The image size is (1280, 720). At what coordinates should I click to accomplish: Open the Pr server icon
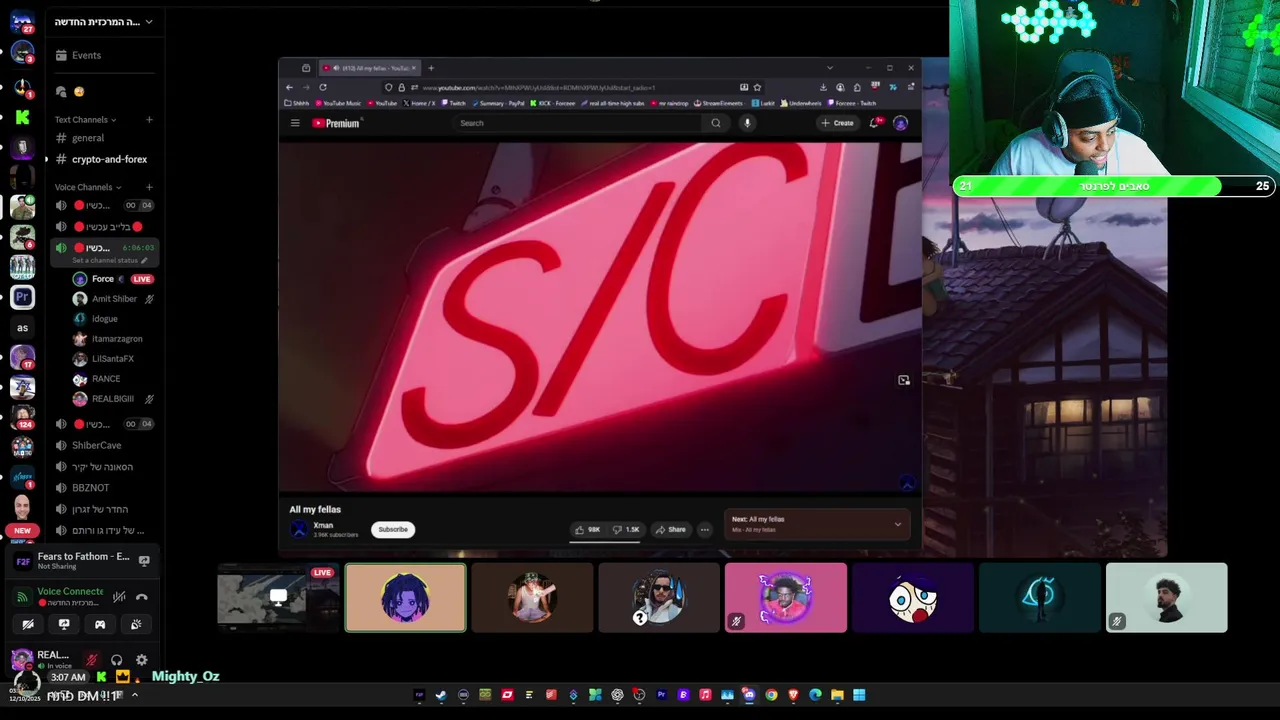click(x=22, y=297)
